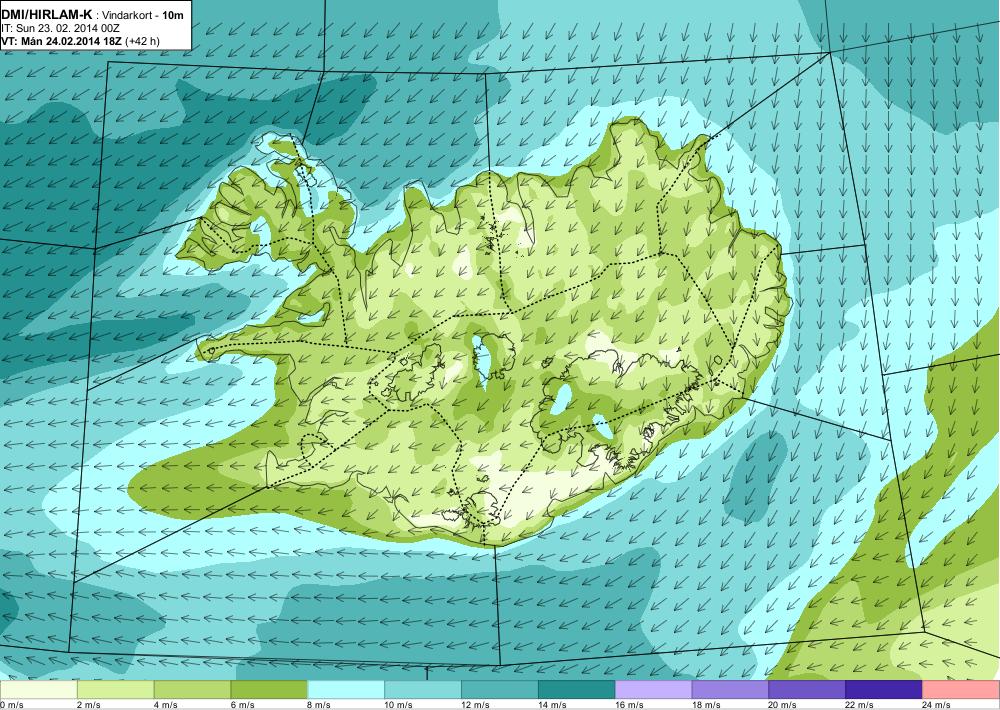
Task: Click the 'IT: Sun 23. 02. 2014 00Z' line
Action: coord(61,29)
